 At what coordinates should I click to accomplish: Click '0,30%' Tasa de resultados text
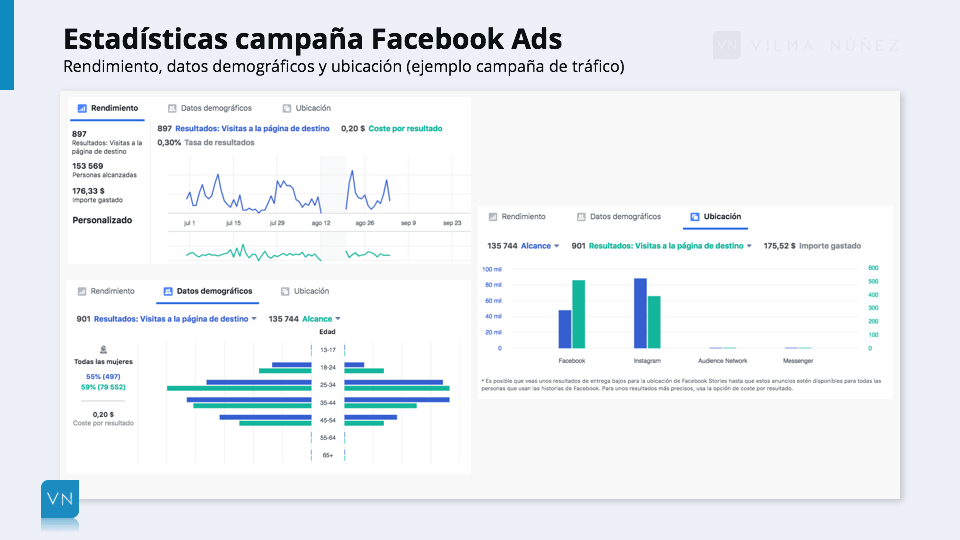point(206,143)
